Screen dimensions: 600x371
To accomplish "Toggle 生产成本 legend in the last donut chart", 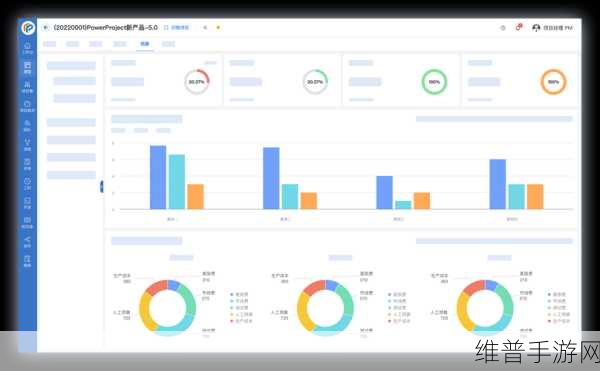I will pos(559,321).
